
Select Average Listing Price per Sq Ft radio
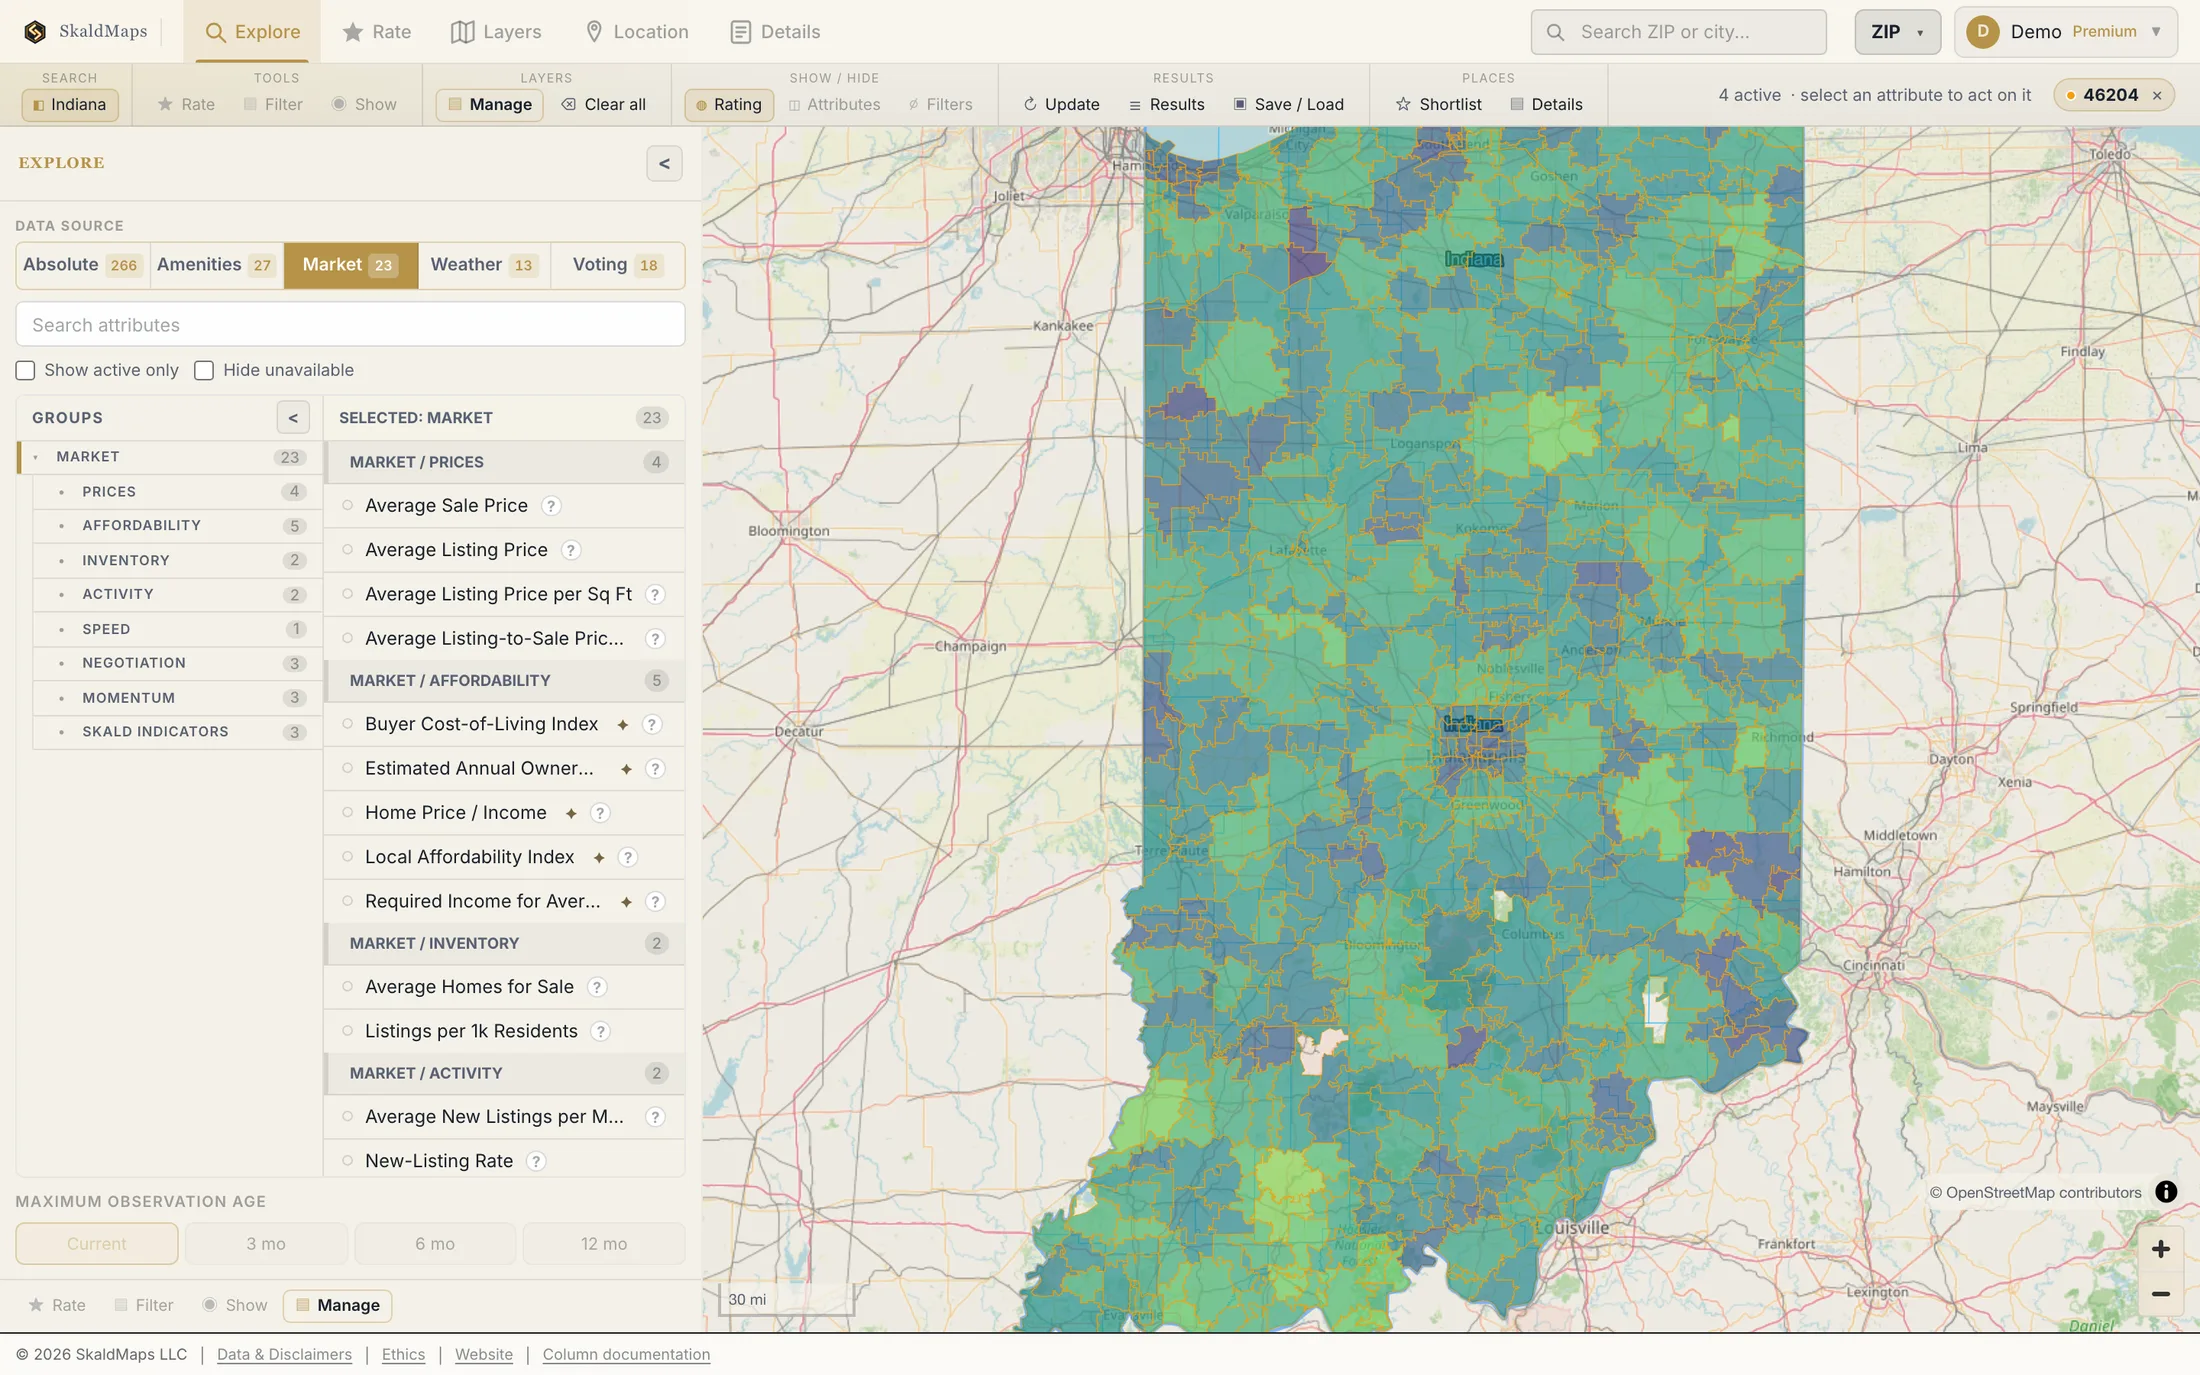point(347,594)
